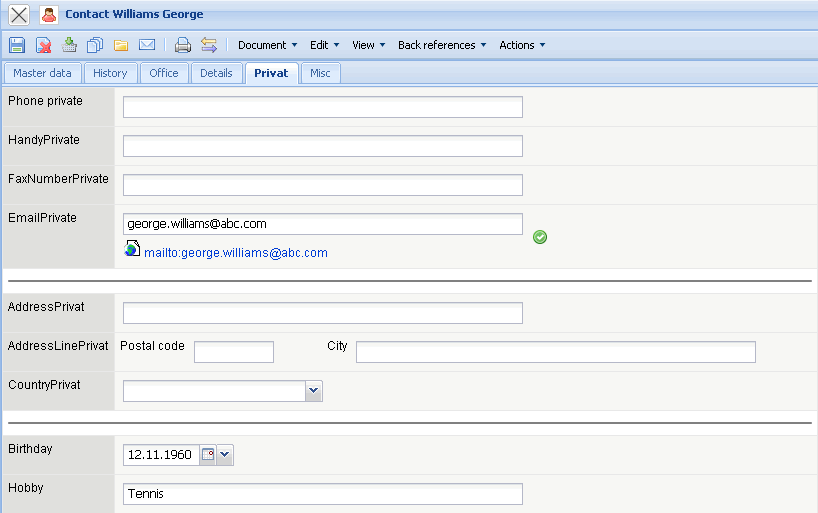Open the Actions menu
The width and height of the screenshot is (818, 513).
(x=522, y=45)
